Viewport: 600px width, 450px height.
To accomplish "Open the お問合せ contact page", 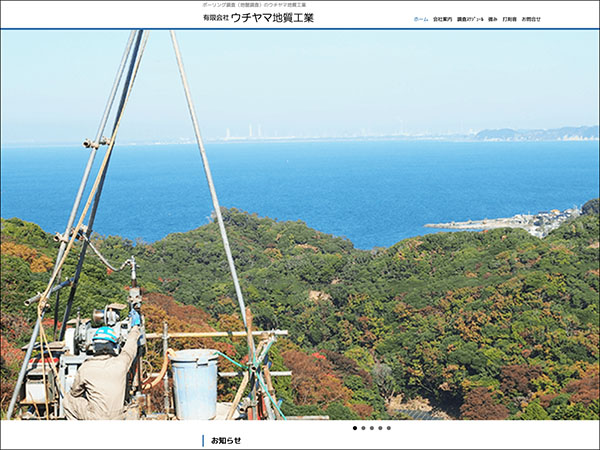I will (531, 19).
